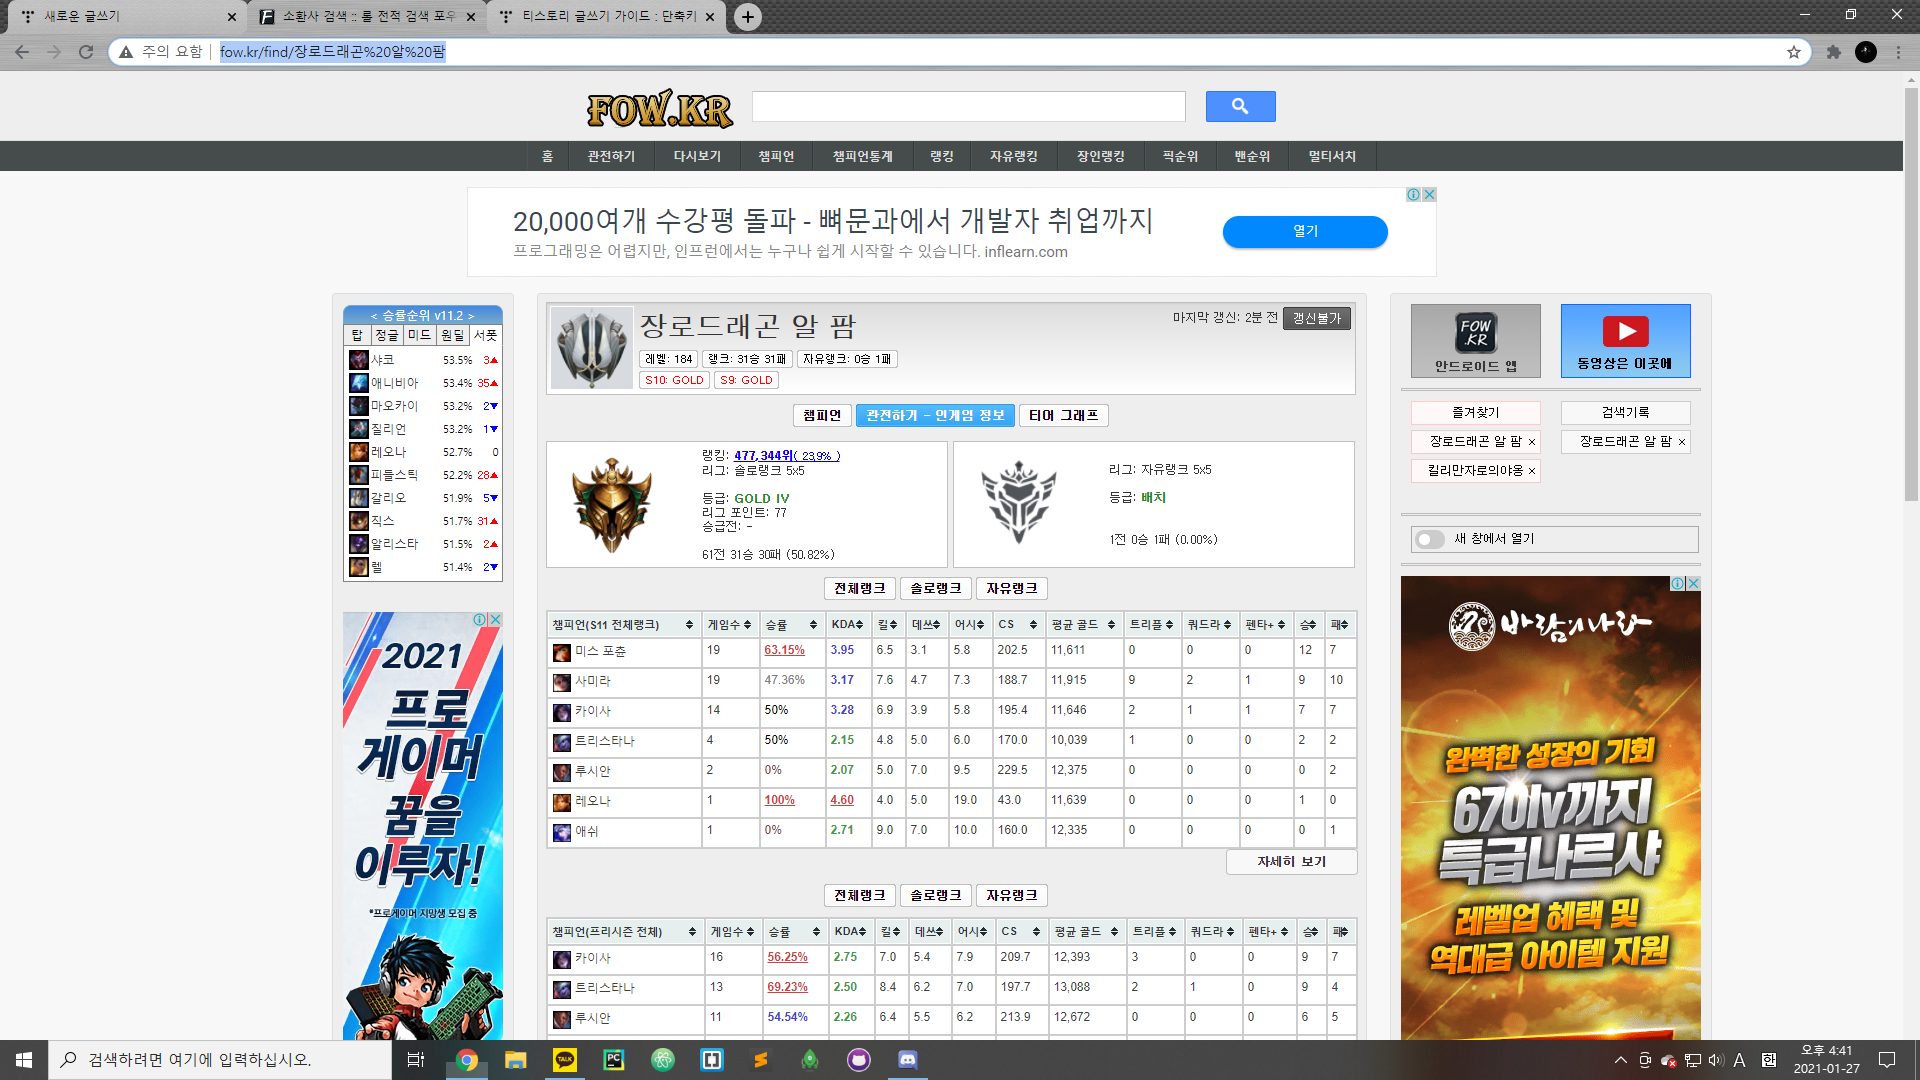This screenshot has width=1920, height=1080.
Task: Close the top inflearn advertisement
Action: (x=1429, y=195)
